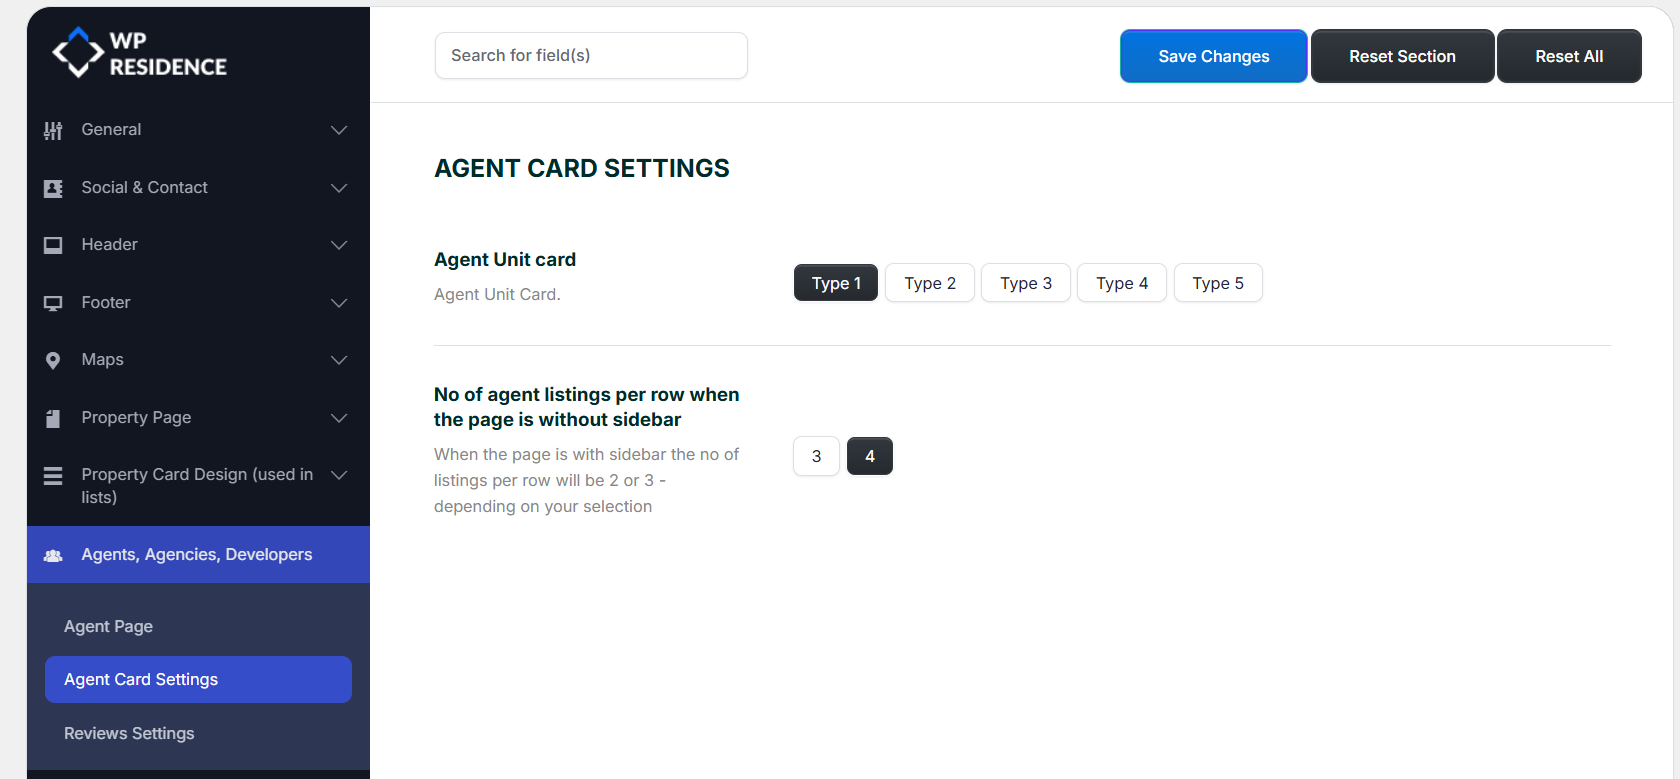Select Type 2 agent unit card
The width and height of the screenshot is (1680, 779).
coord(929,283)
